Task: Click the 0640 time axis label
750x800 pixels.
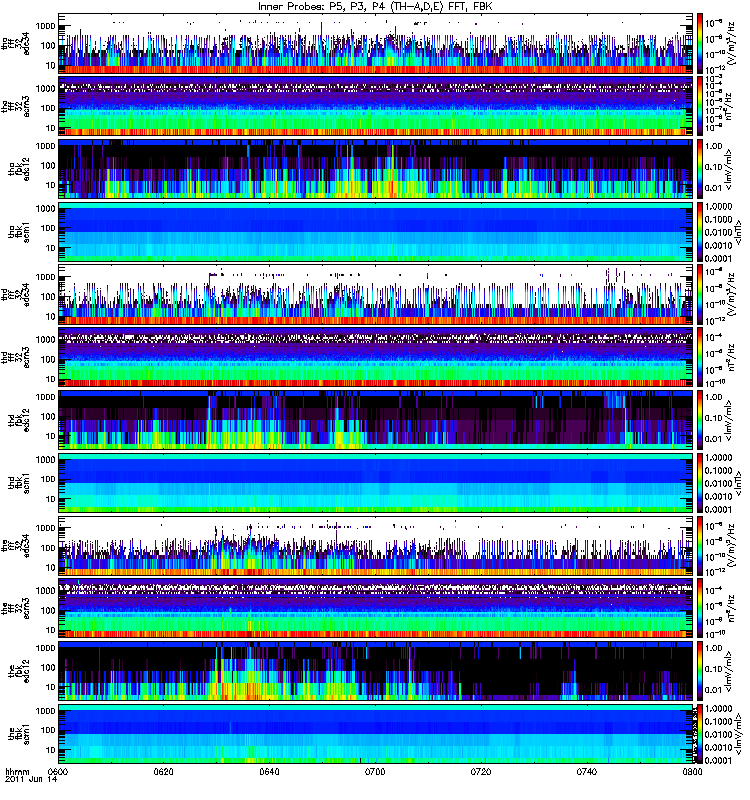Action: (269, 772)
